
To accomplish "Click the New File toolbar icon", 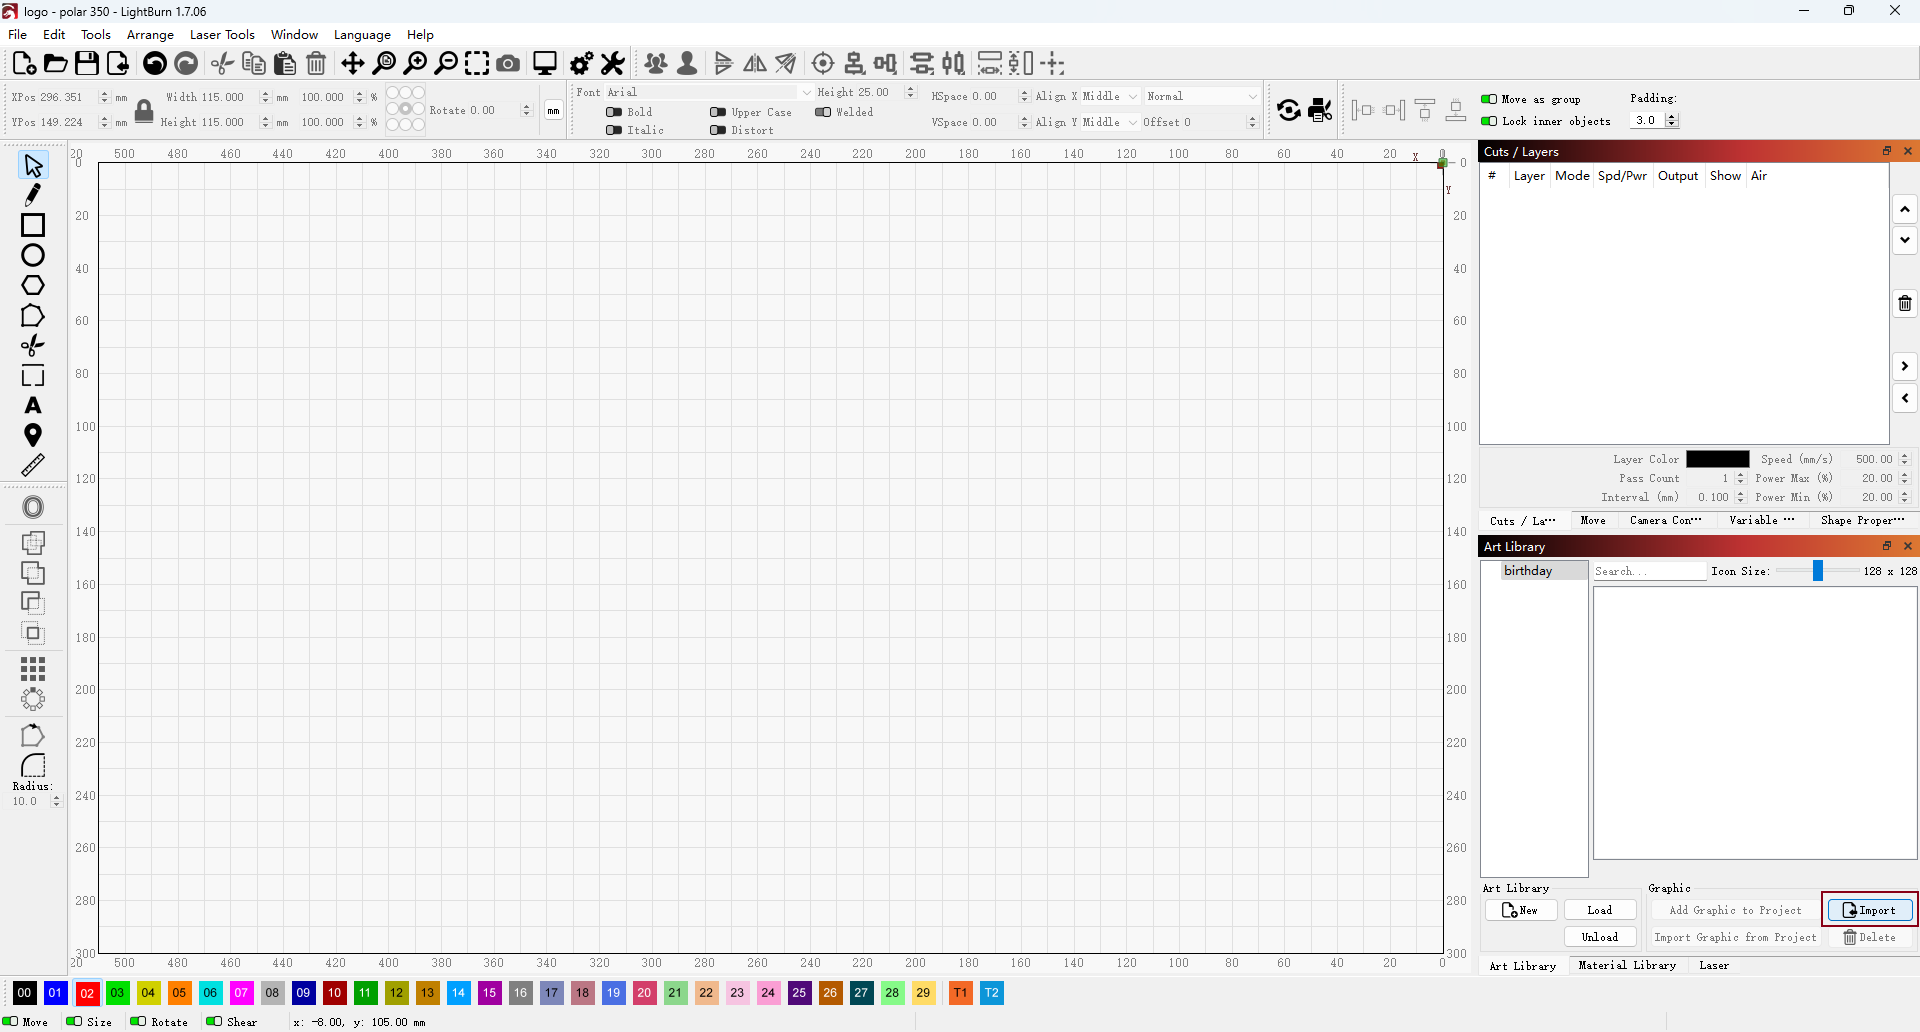I will coord(24,63).
